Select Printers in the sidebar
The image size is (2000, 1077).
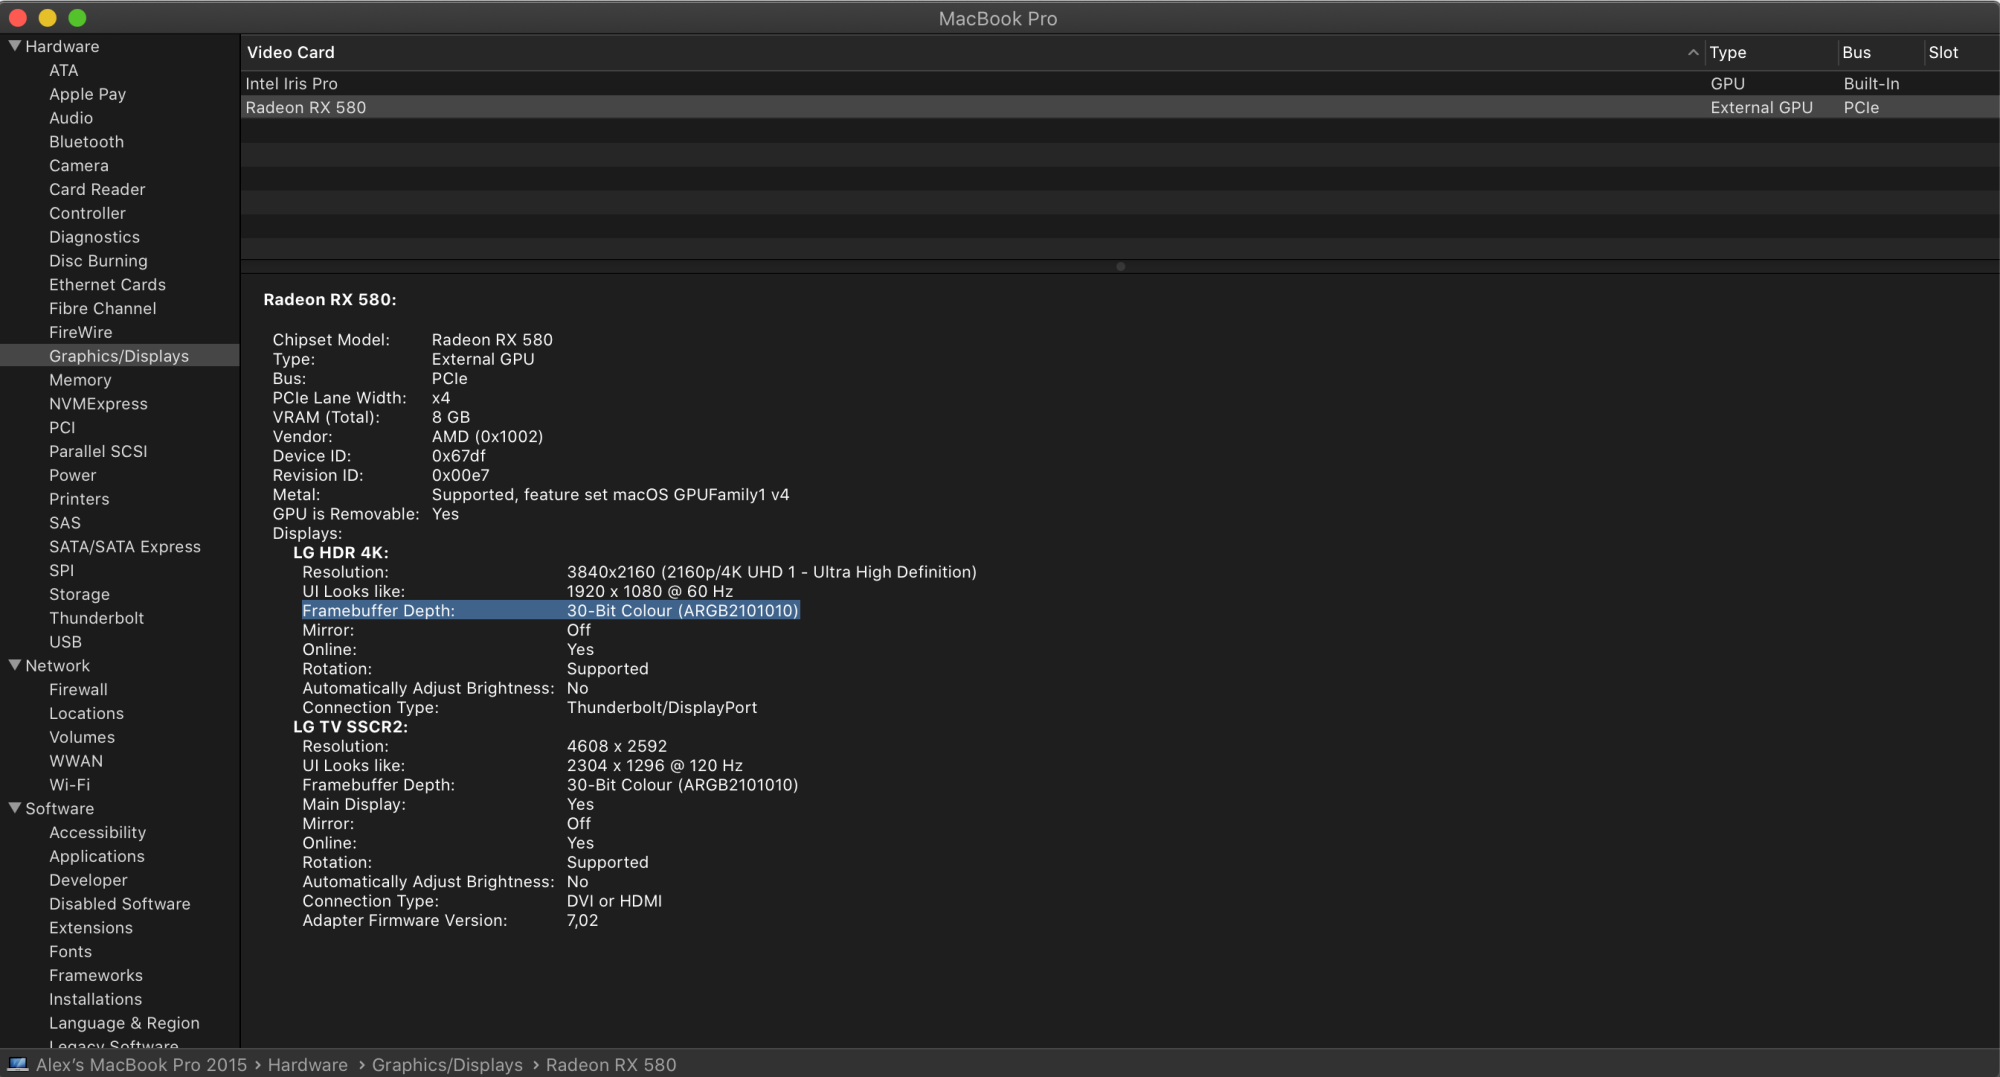[x=79, y=499]
